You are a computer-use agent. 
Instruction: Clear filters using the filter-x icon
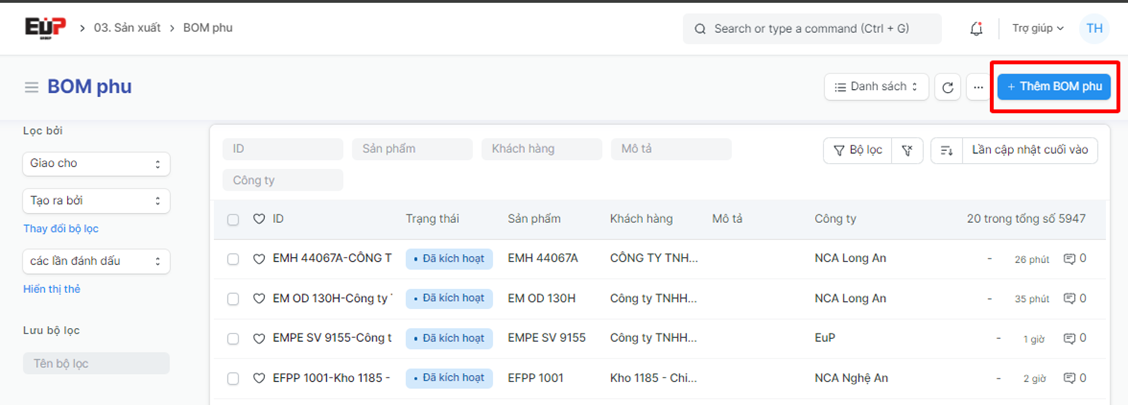(907, 150)
